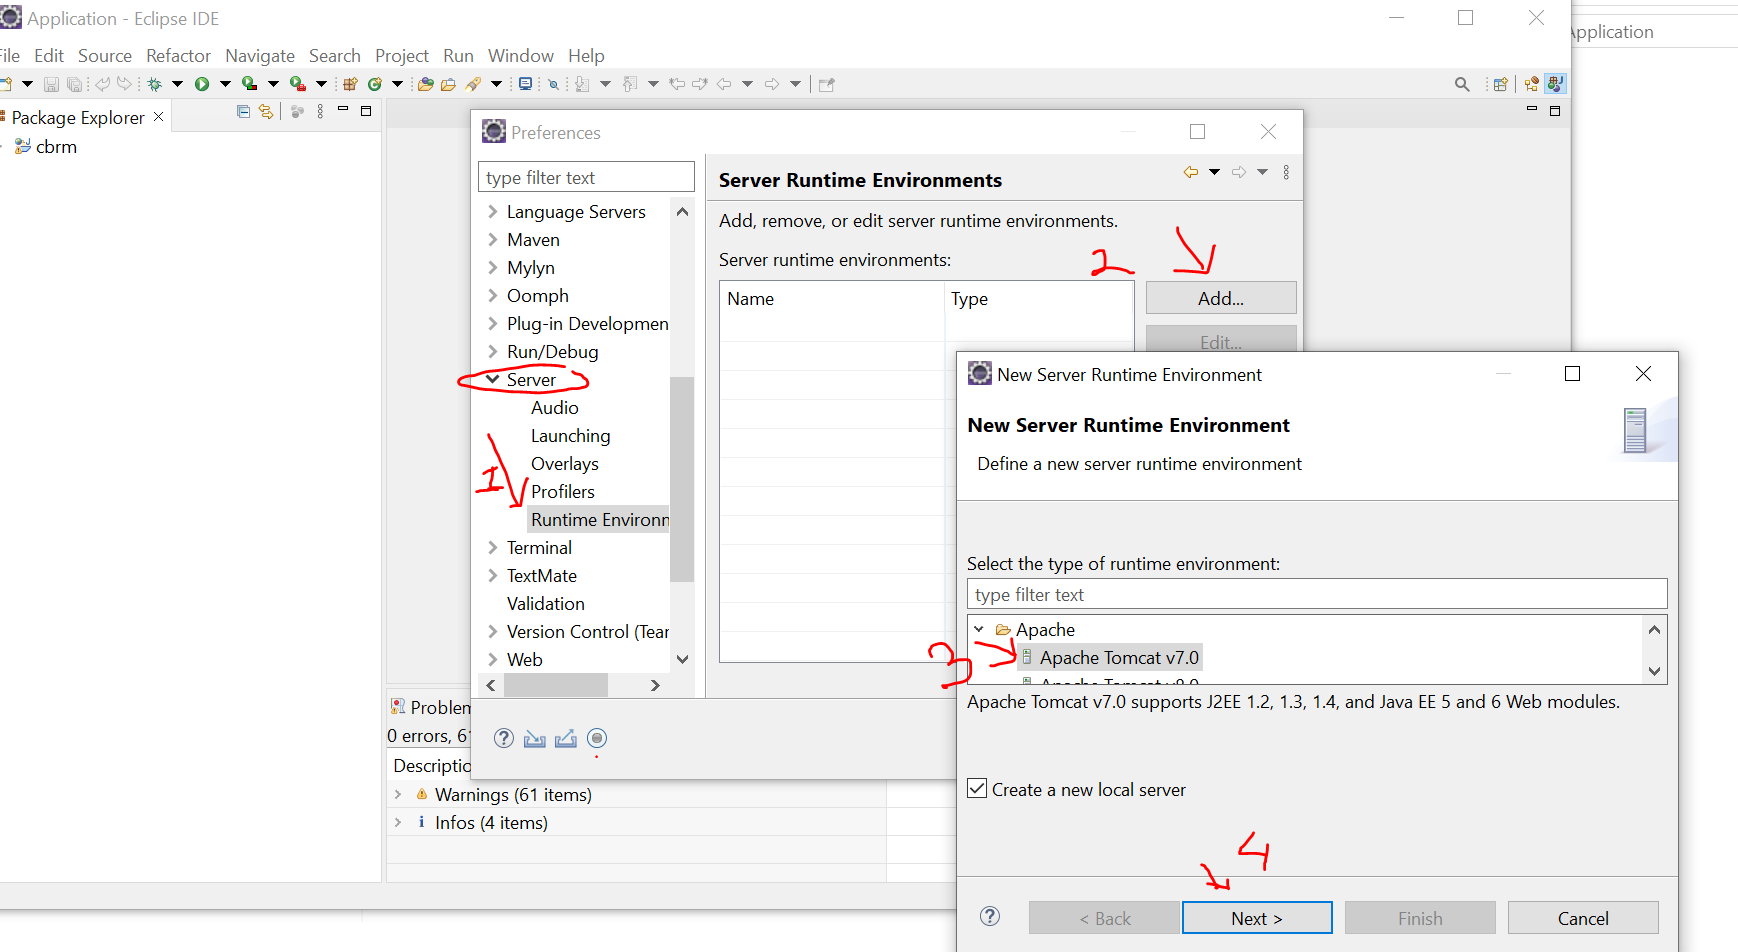Expand the Terminal preferences node
Screen dimensions: 1738x952
(492, 547)
